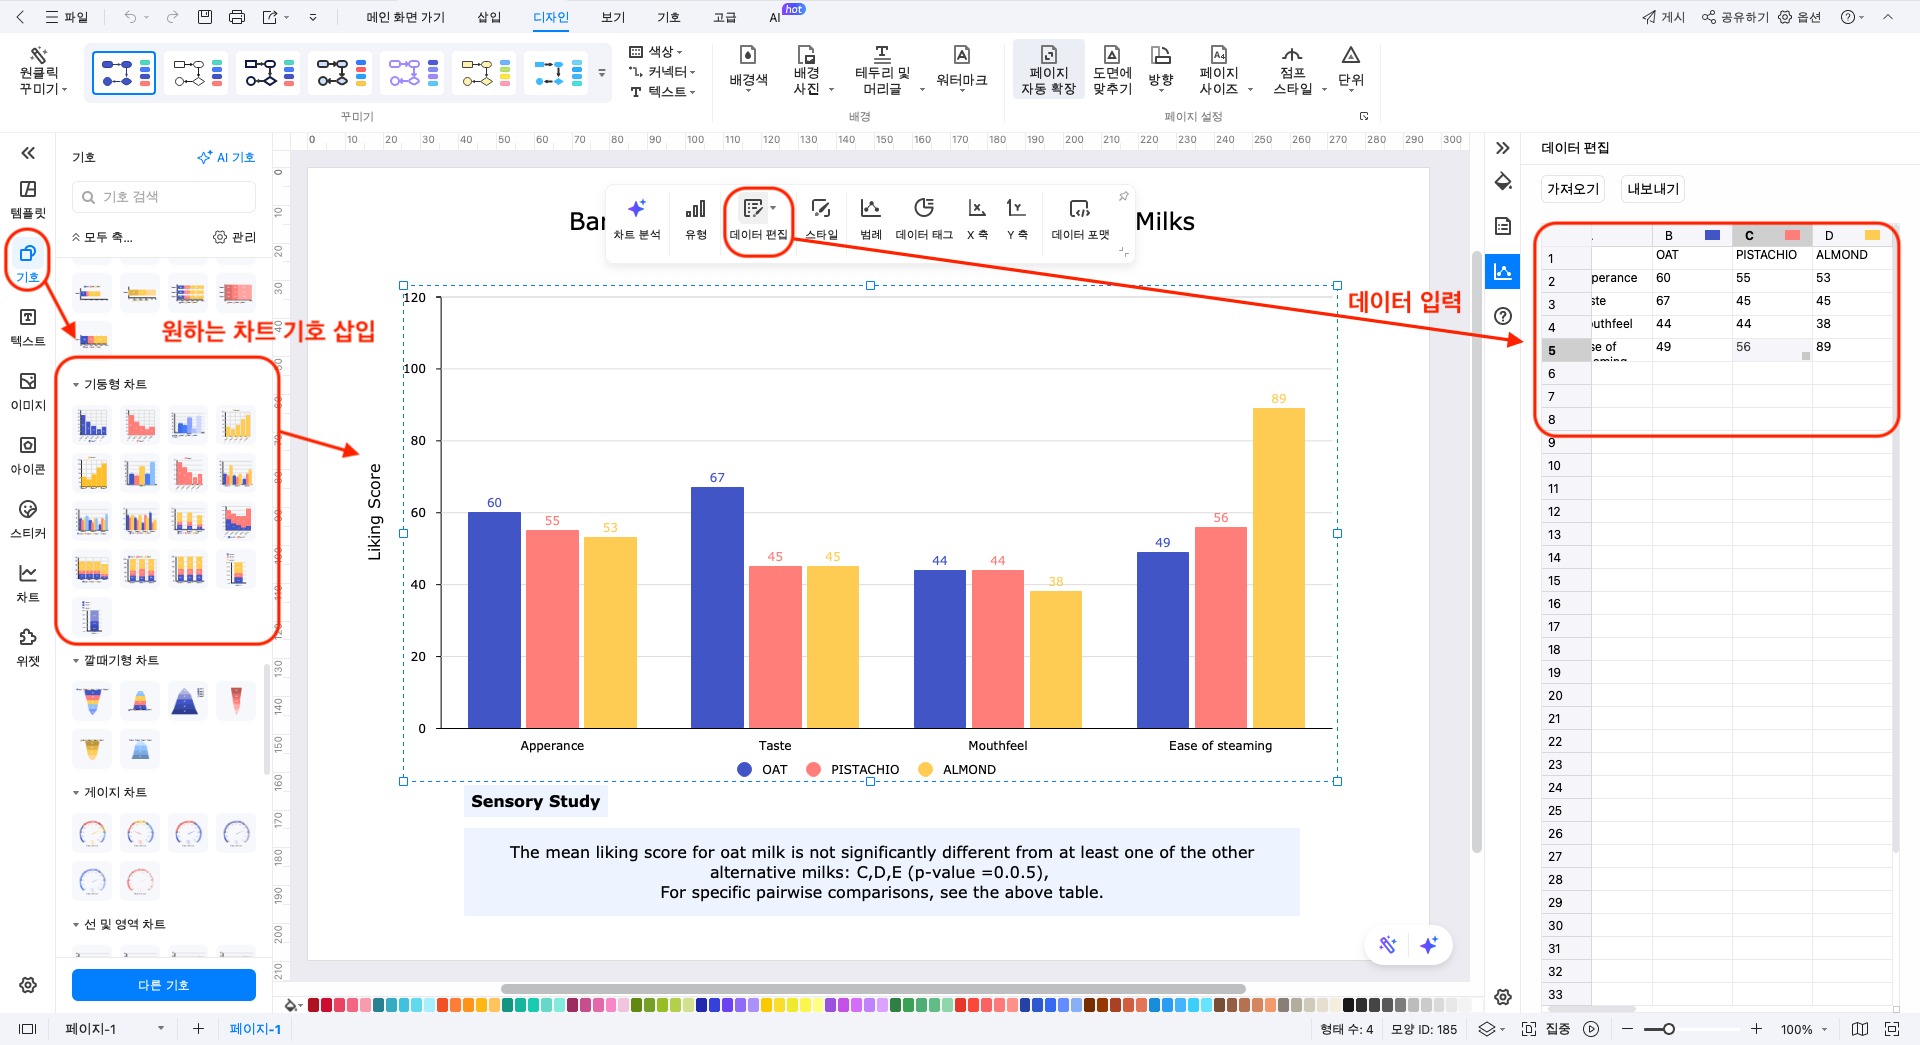This screenshot has width=1920, height=1045.
Task: Click the 유형 chart type icon
Action: pos(696,218)
